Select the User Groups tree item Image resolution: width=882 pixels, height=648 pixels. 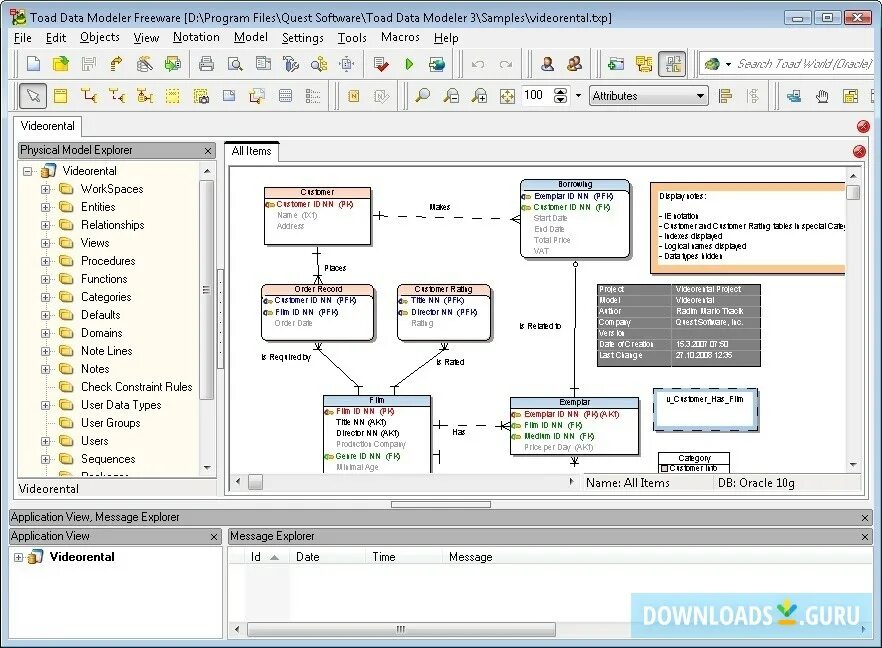(x=110, y=424)
